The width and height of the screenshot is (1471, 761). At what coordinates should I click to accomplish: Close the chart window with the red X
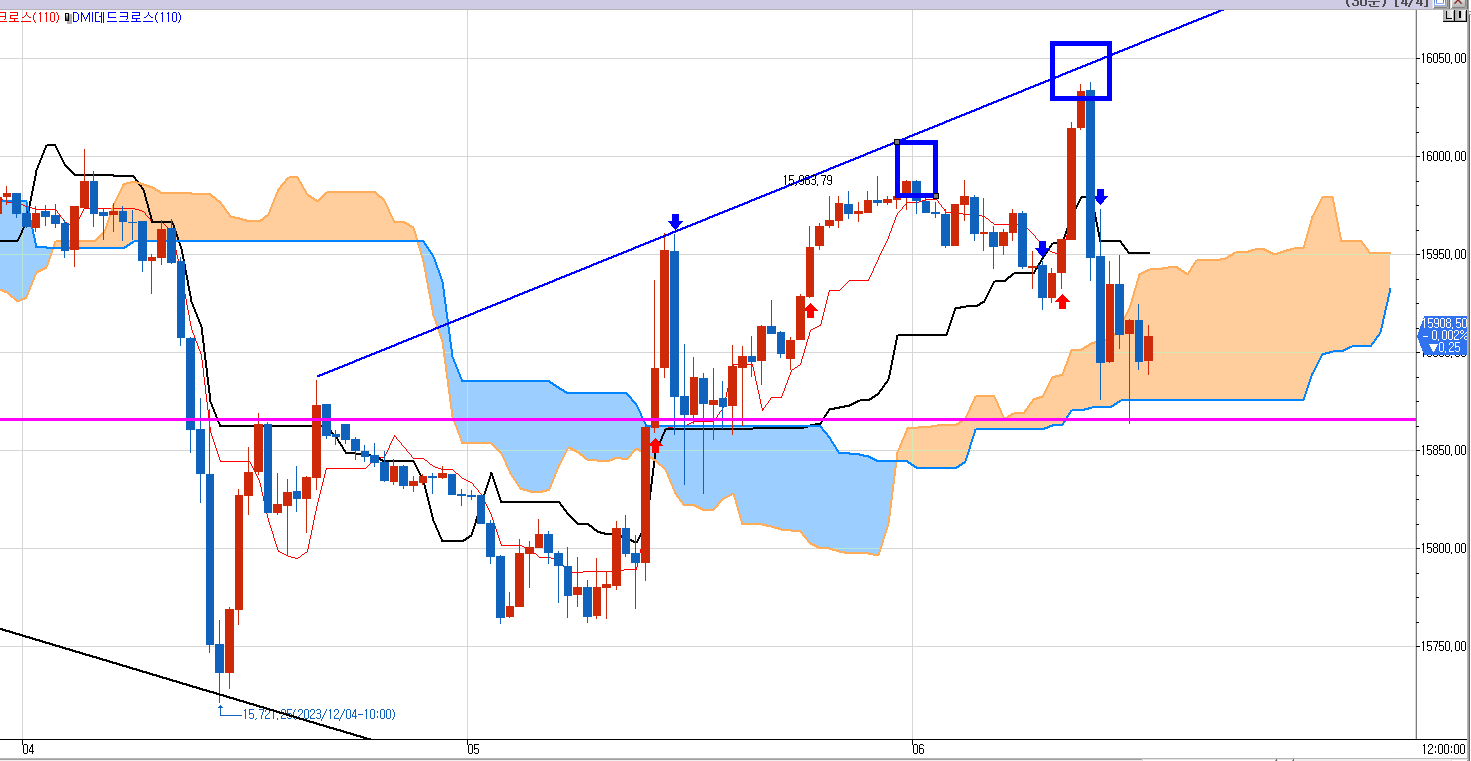pos(1459,3)
